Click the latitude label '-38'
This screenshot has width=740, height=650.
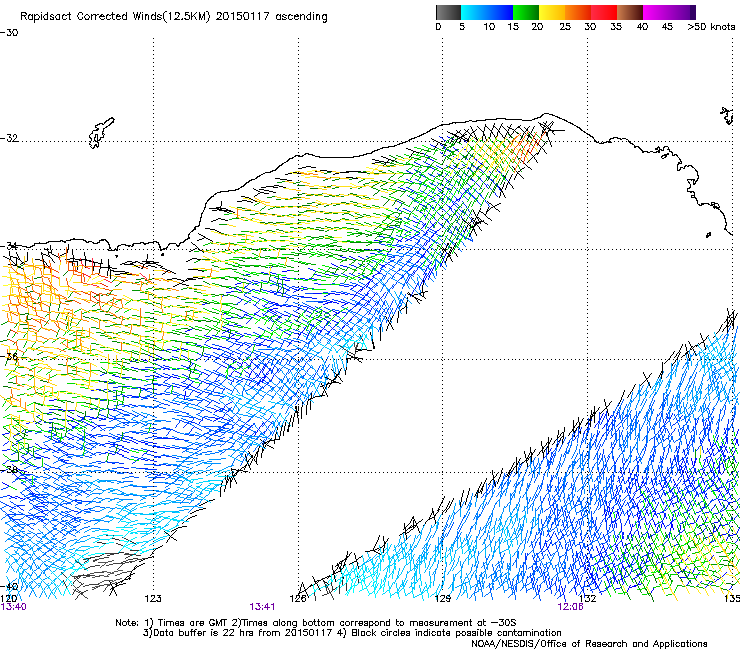coord(9,470)
